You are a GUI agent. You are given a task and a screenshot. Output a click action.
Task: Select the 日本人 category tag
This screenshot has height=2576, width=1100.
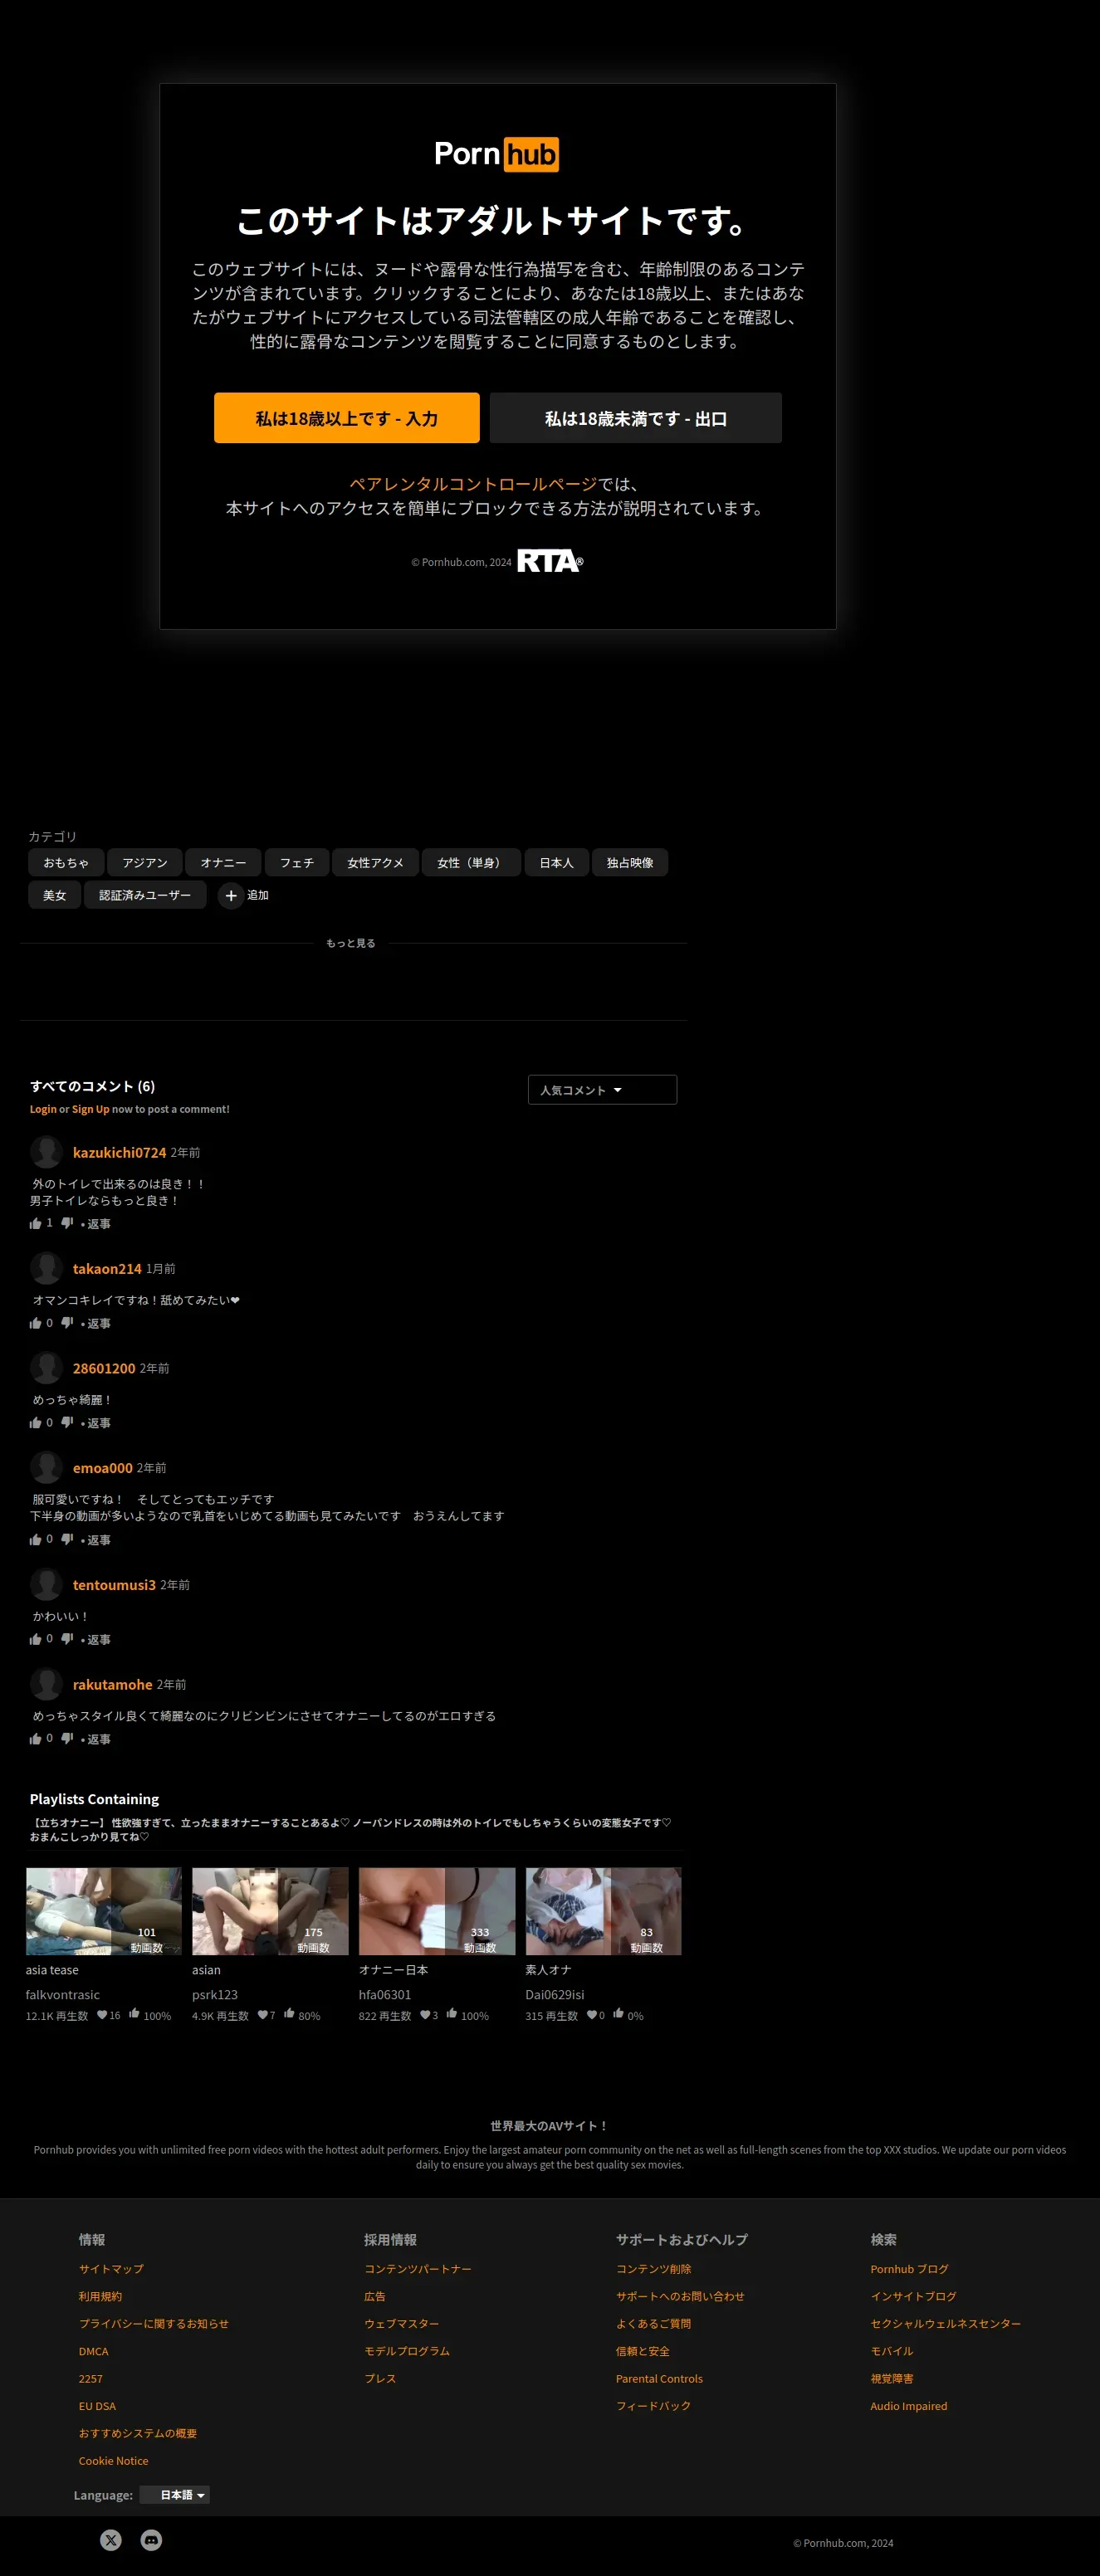[x=557, y=862]
